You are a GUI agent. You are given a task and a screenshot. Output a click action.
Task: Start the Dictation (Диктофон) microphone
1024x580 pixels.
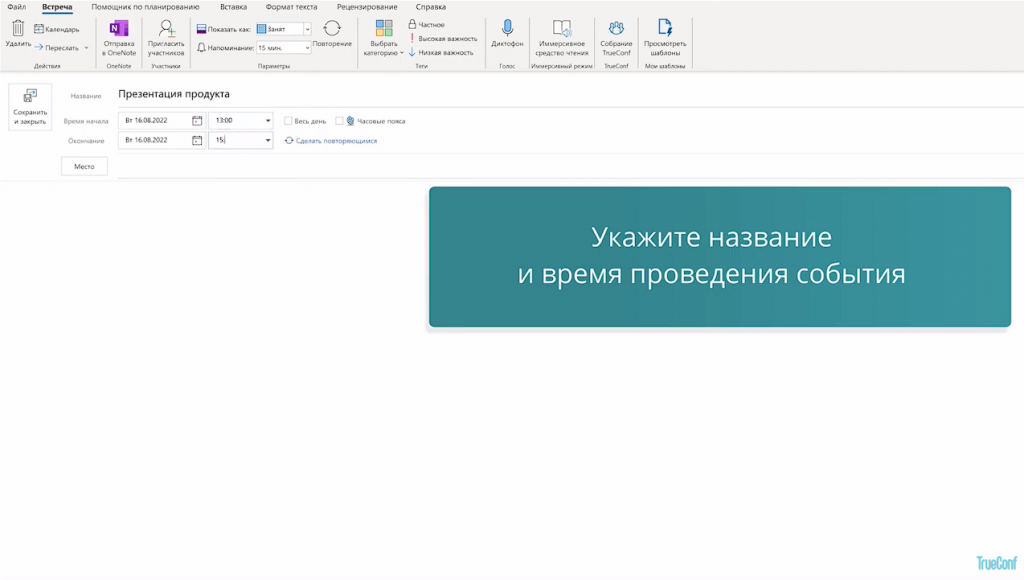507,33
